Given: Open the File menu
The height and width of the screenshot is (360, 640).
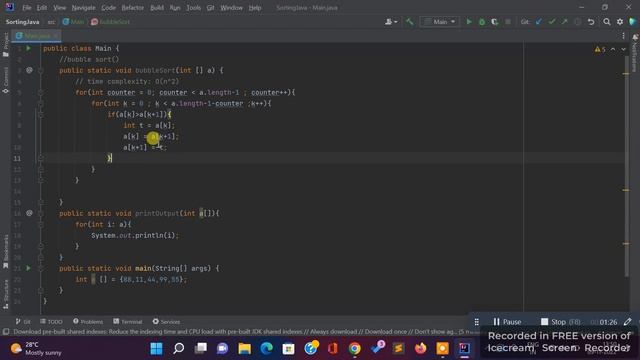Looking at the screenshot, I should click(x=27, y=8).
